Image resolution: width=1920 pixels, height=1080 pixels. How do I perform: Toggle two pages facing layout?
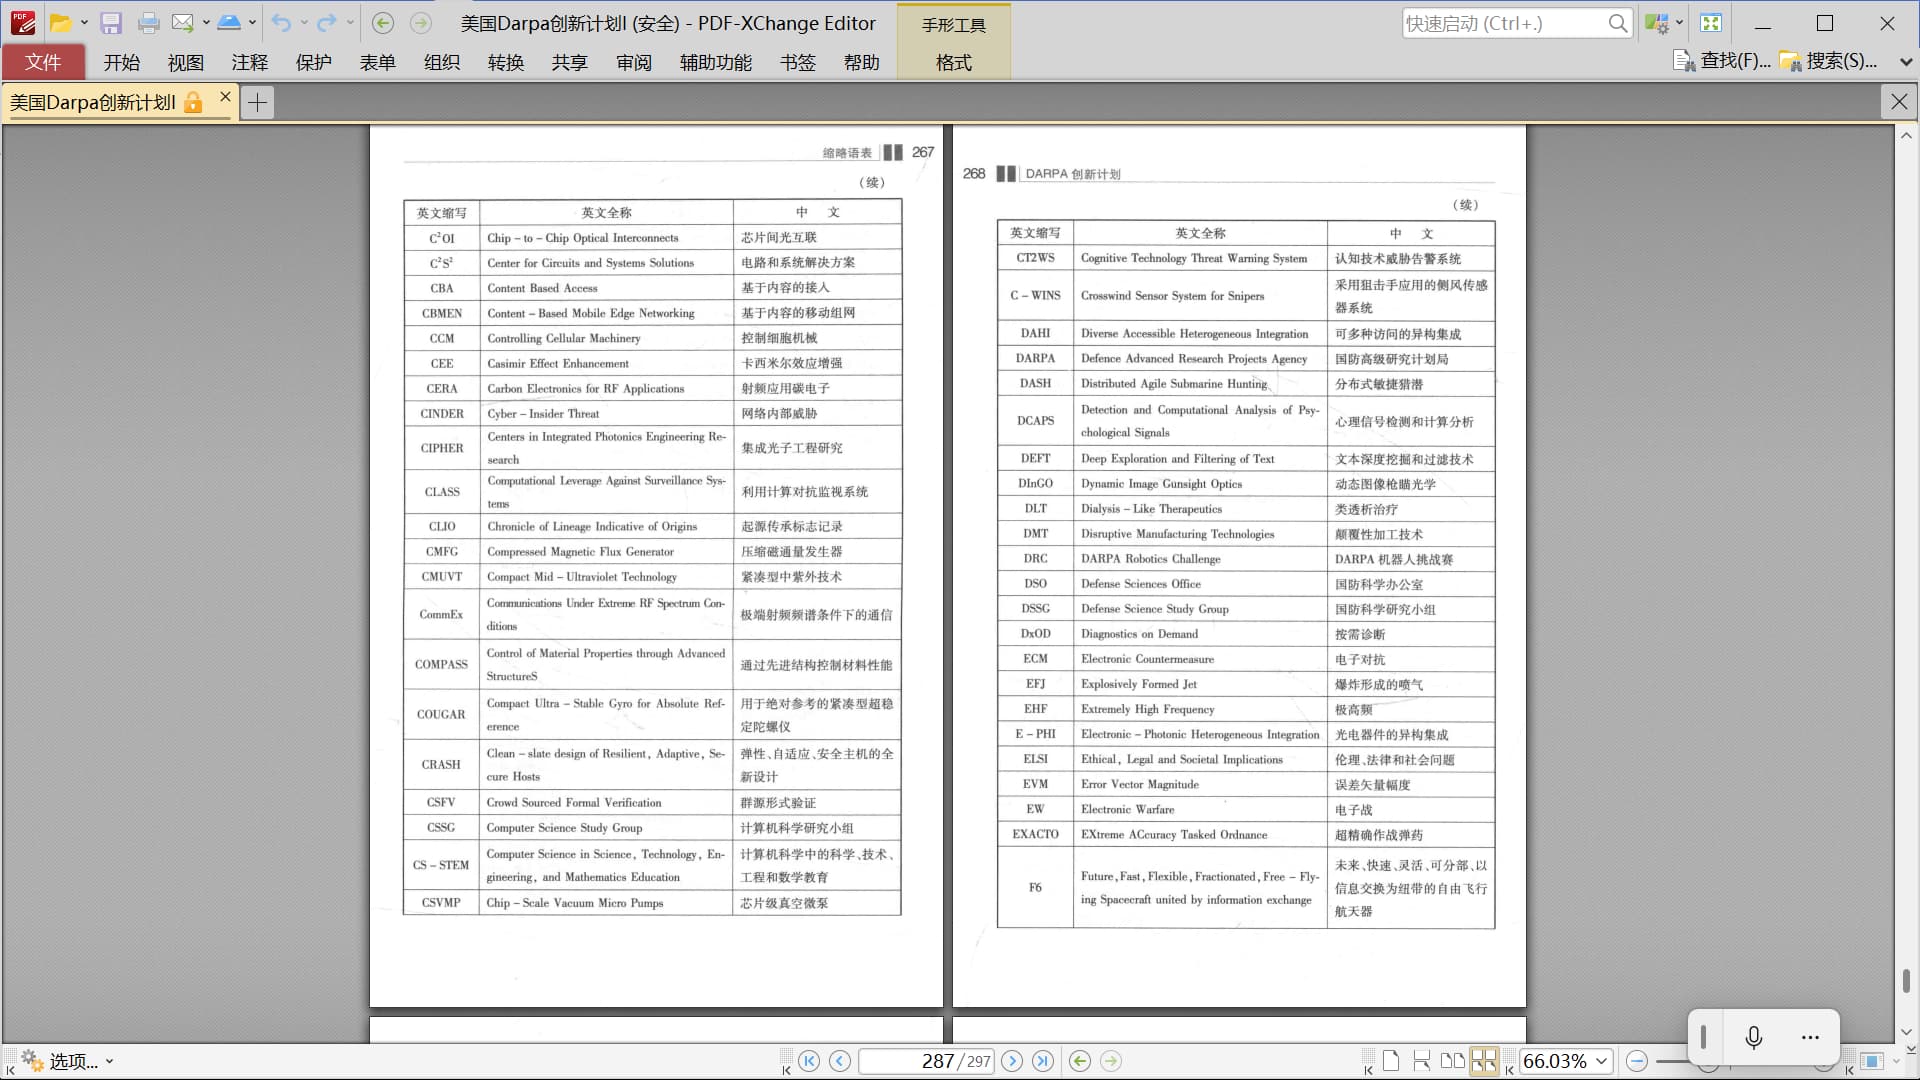1453,1061
